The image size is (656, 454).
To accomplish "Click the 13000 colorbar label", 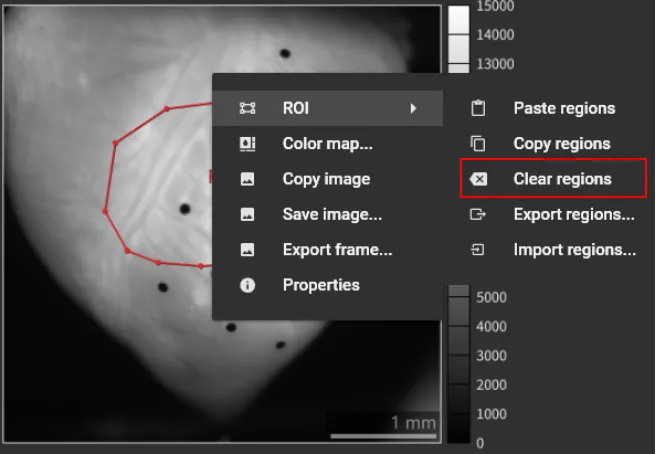I will tap(495, 64).
